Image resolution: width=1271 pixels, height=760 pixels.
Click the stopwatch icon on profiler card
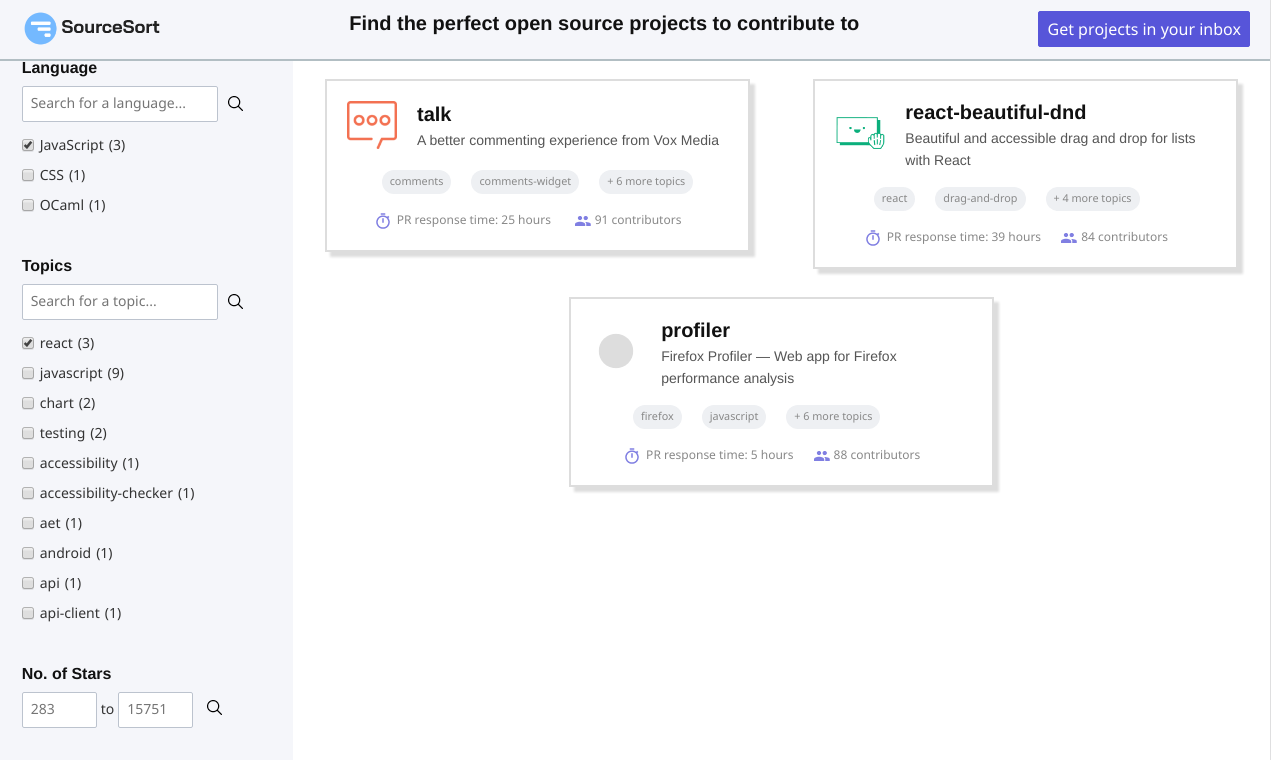point(632,455)
